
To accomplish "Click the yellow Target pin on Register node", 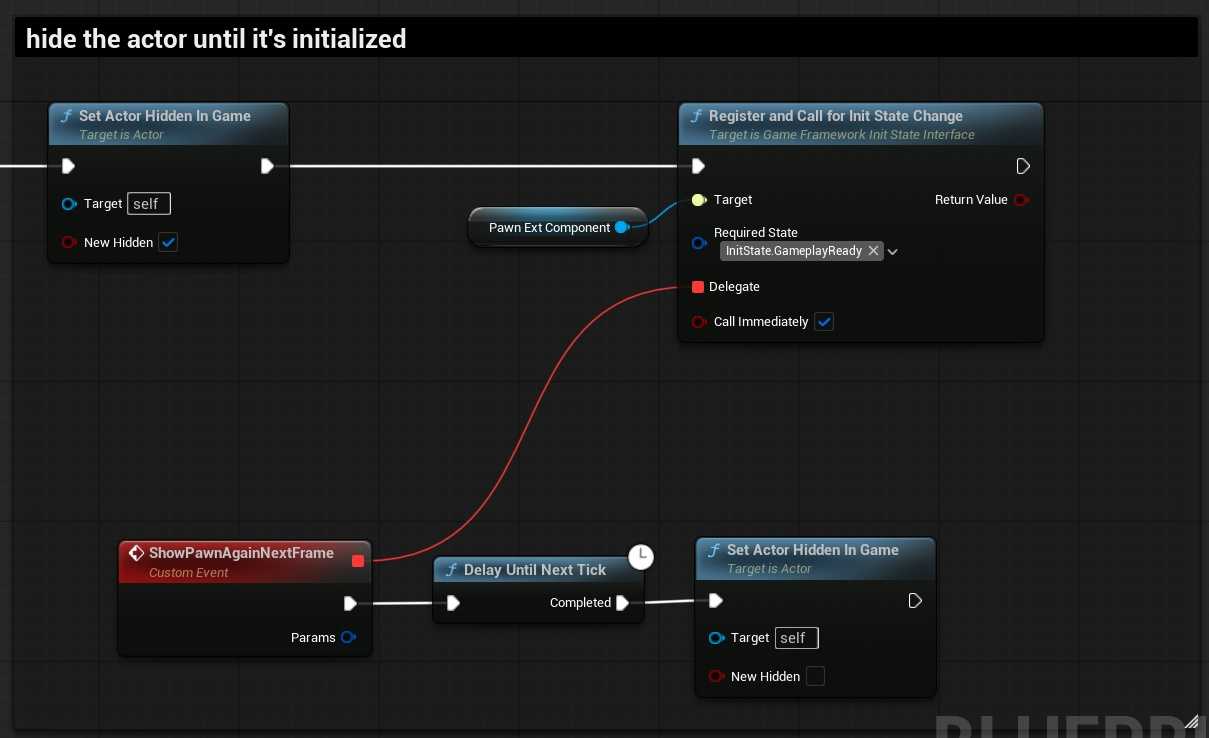I will click(x=698, y=200).
